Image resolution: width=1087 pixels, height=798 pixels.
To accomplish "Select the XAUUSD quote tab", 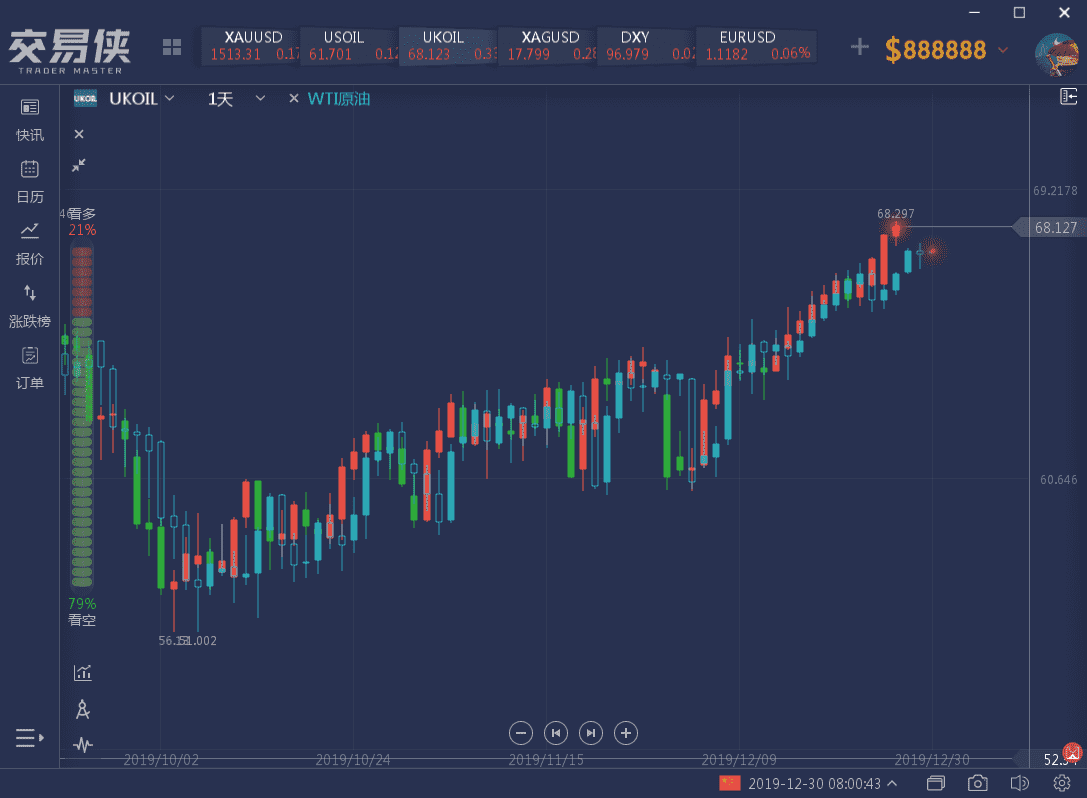I will (248, 46).
